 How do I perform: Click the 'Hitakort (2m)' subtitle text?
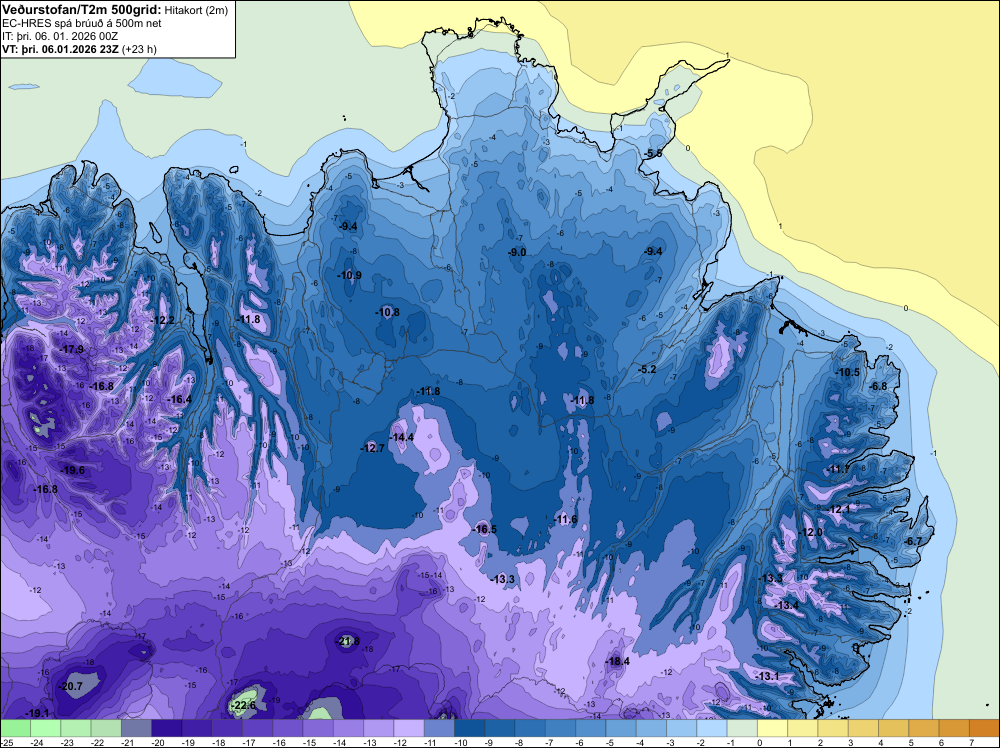196,10
